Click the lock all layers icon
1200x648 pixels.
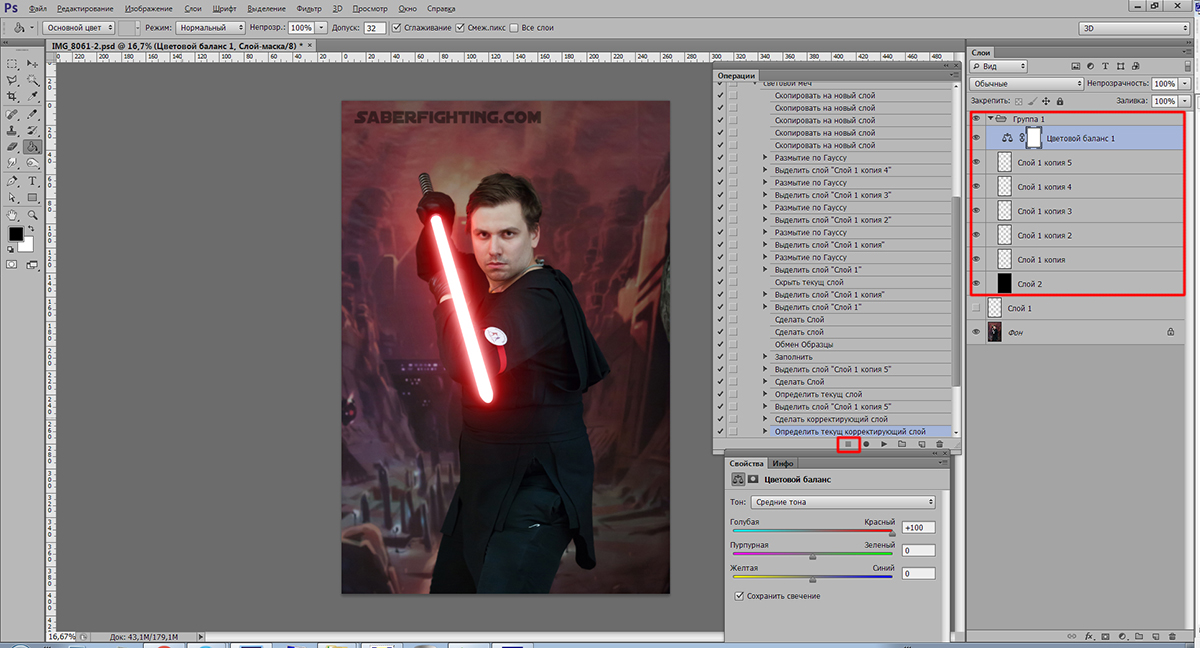pos(1060,101)
